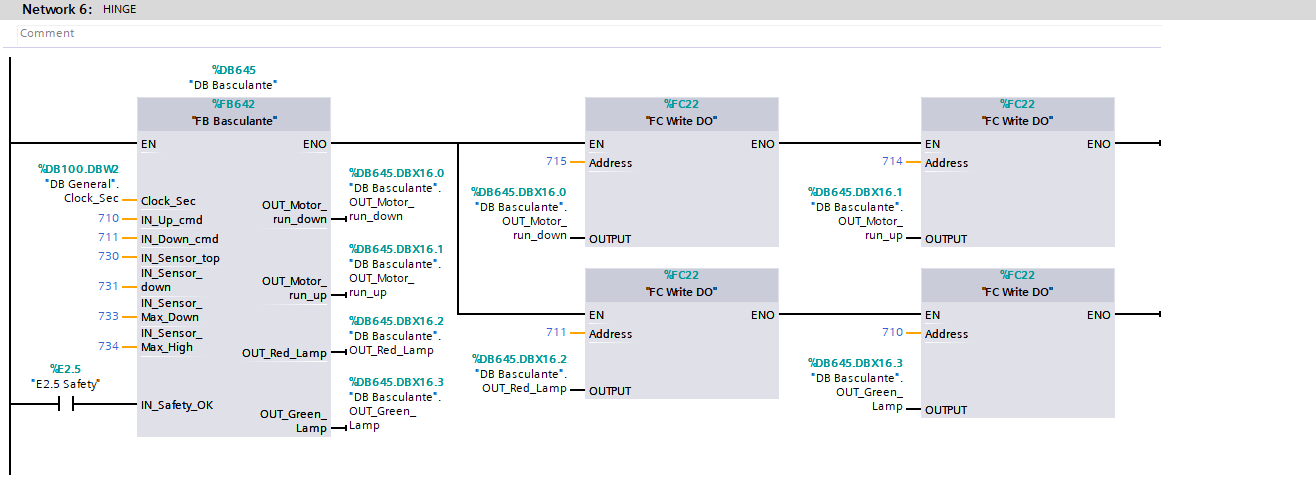Viewport: 1316px width, 483px height.
Task: Click value 731 at IN_Sensor_down input
Action: coord(108,286)
